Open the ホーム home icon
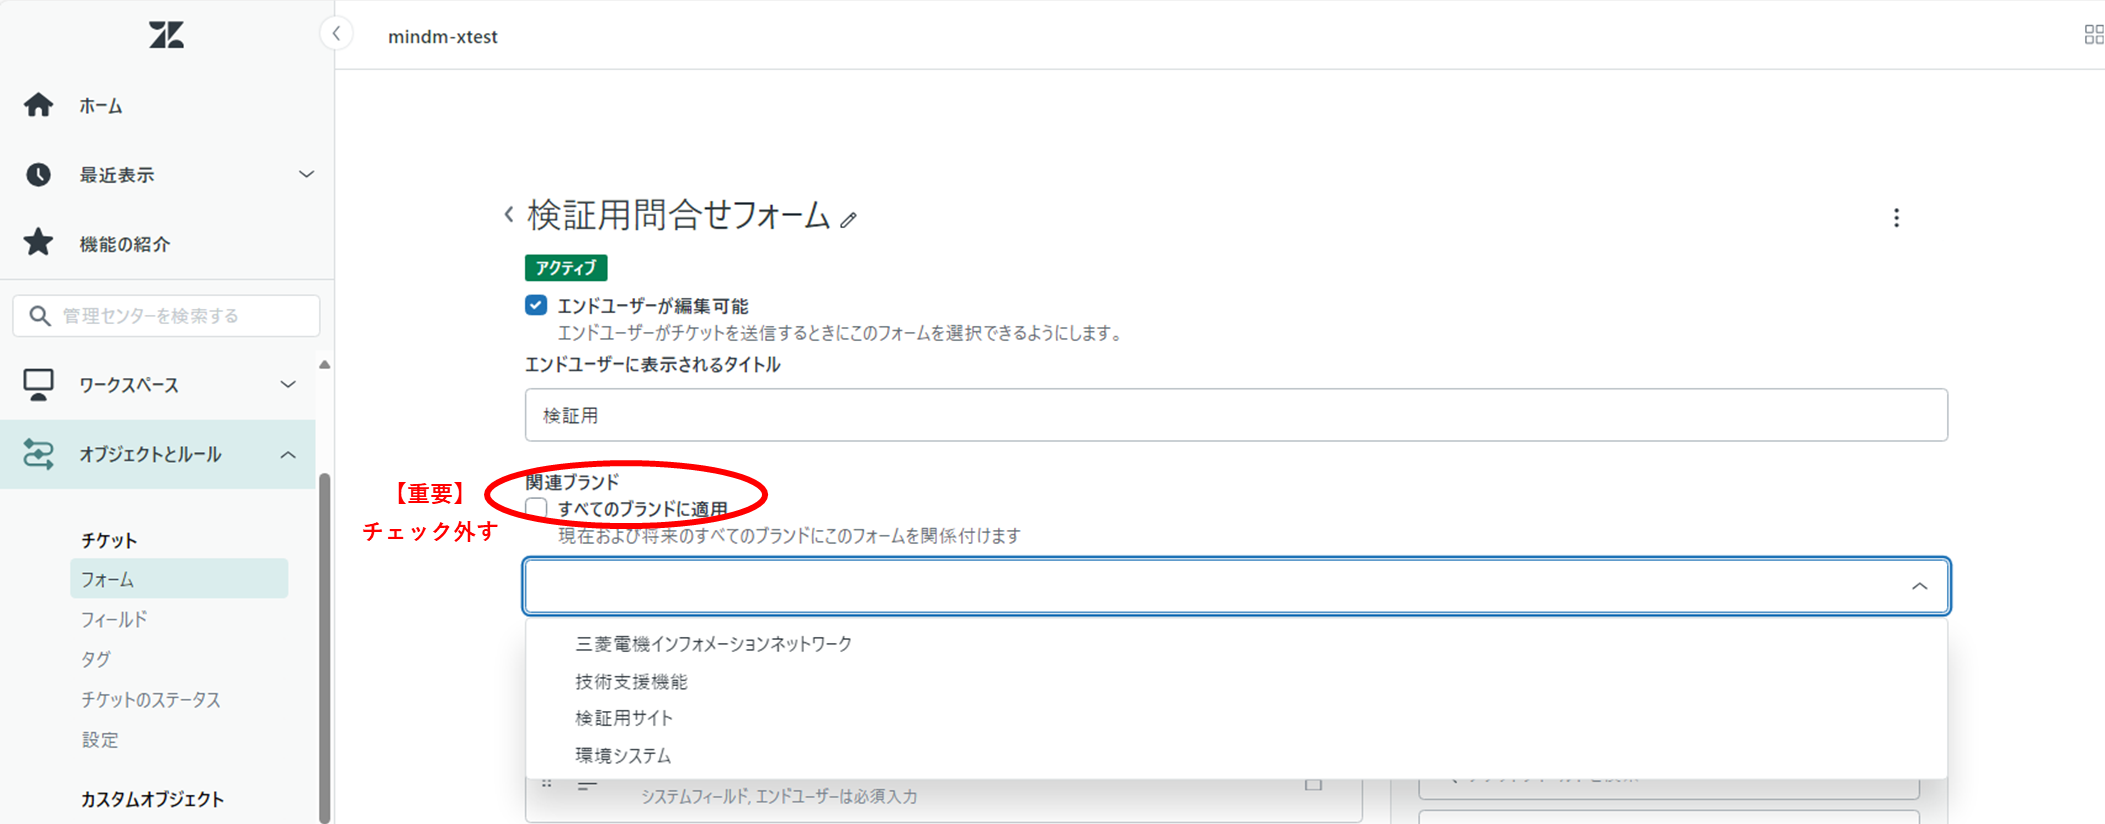 coord(39,105)
